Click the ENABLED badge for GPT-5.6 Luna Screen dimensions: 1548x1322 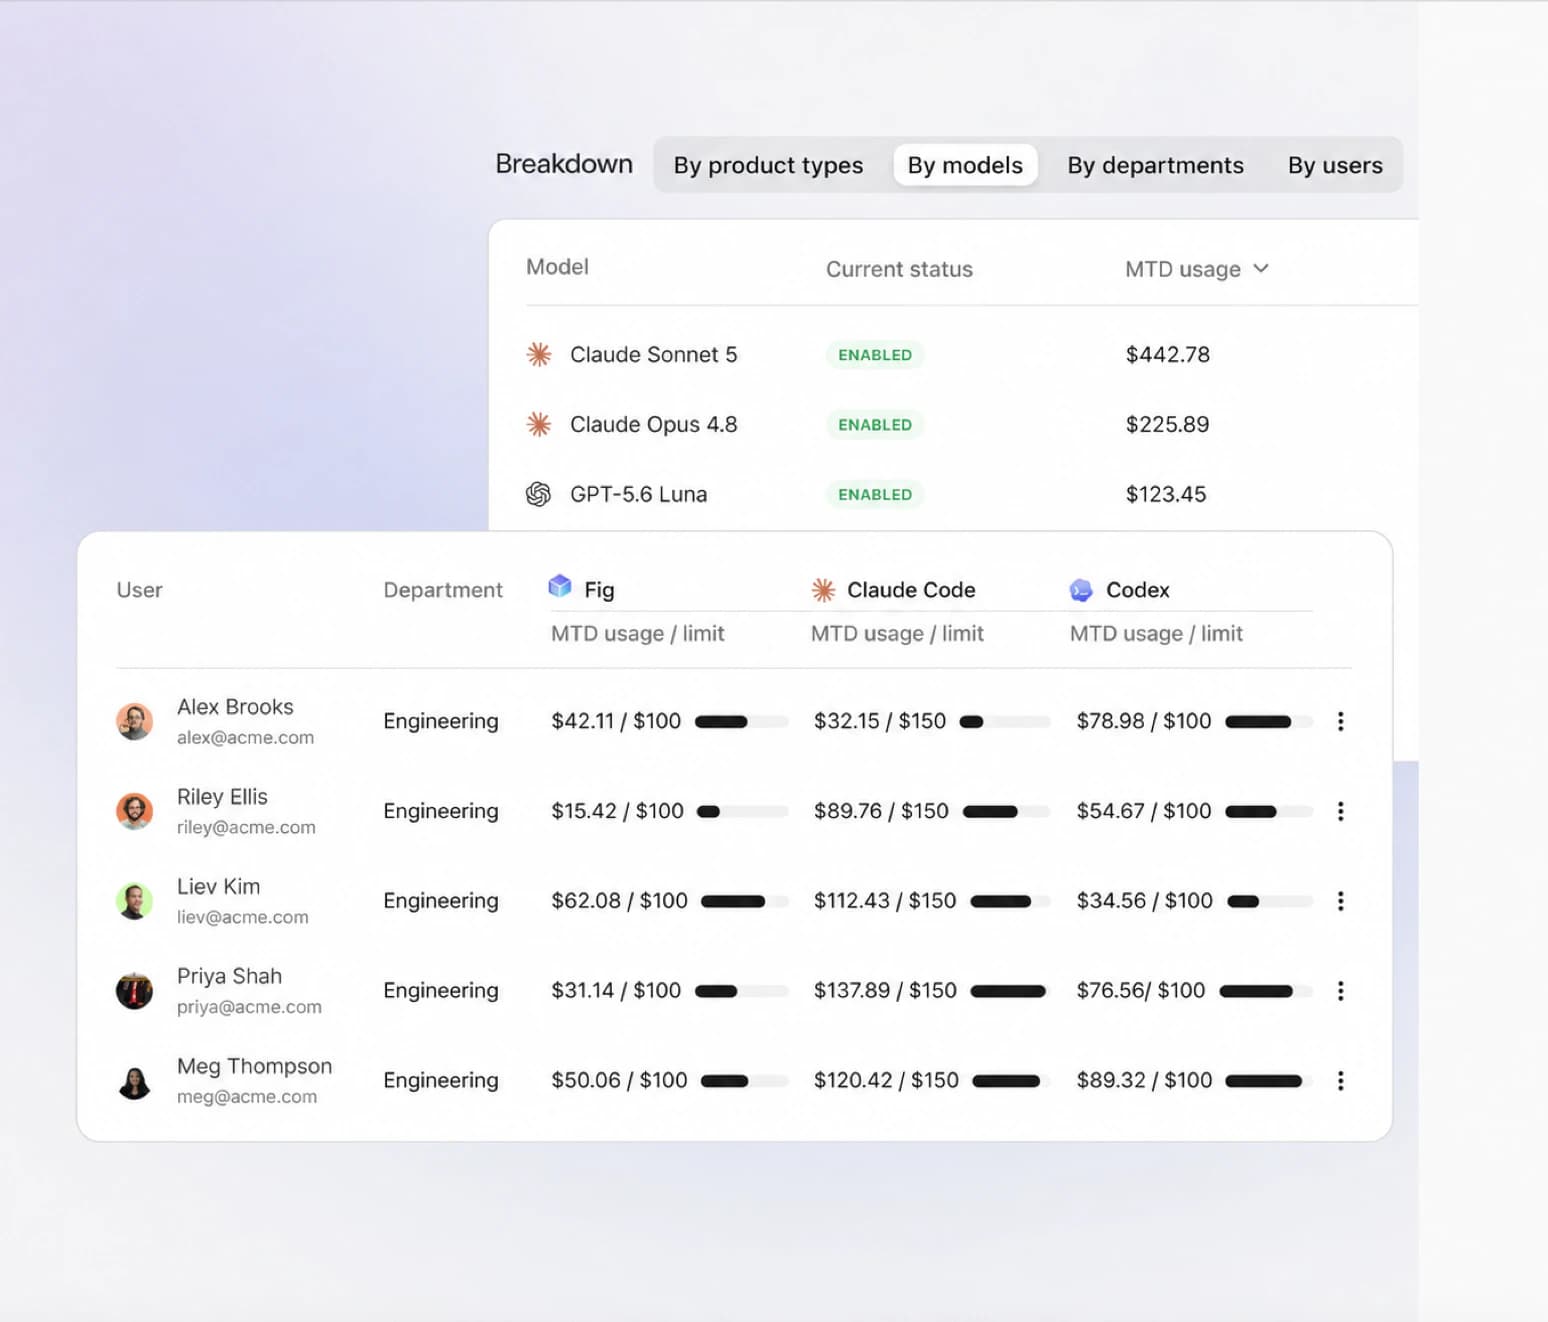pyautogui.click(x=875, y=495)
